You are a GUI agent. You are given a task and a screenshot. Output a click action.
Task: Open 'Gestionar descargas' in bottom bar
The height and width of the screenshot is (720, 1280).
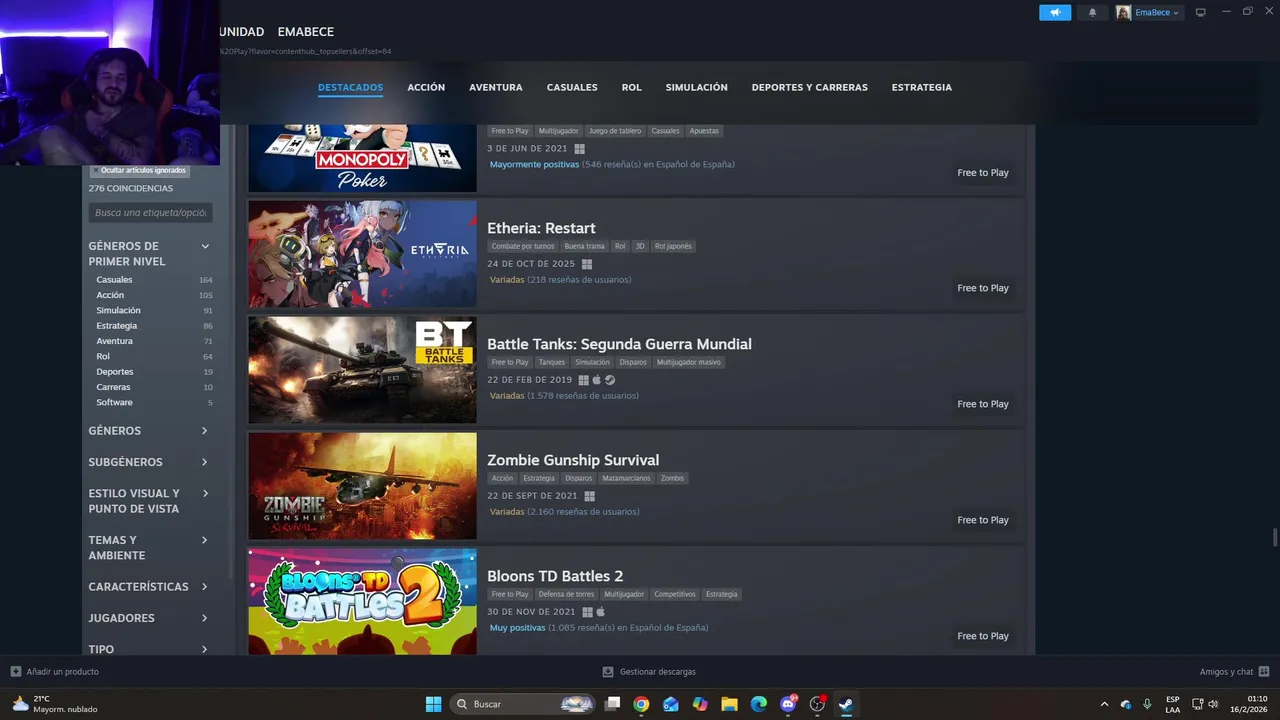[649, 672]
